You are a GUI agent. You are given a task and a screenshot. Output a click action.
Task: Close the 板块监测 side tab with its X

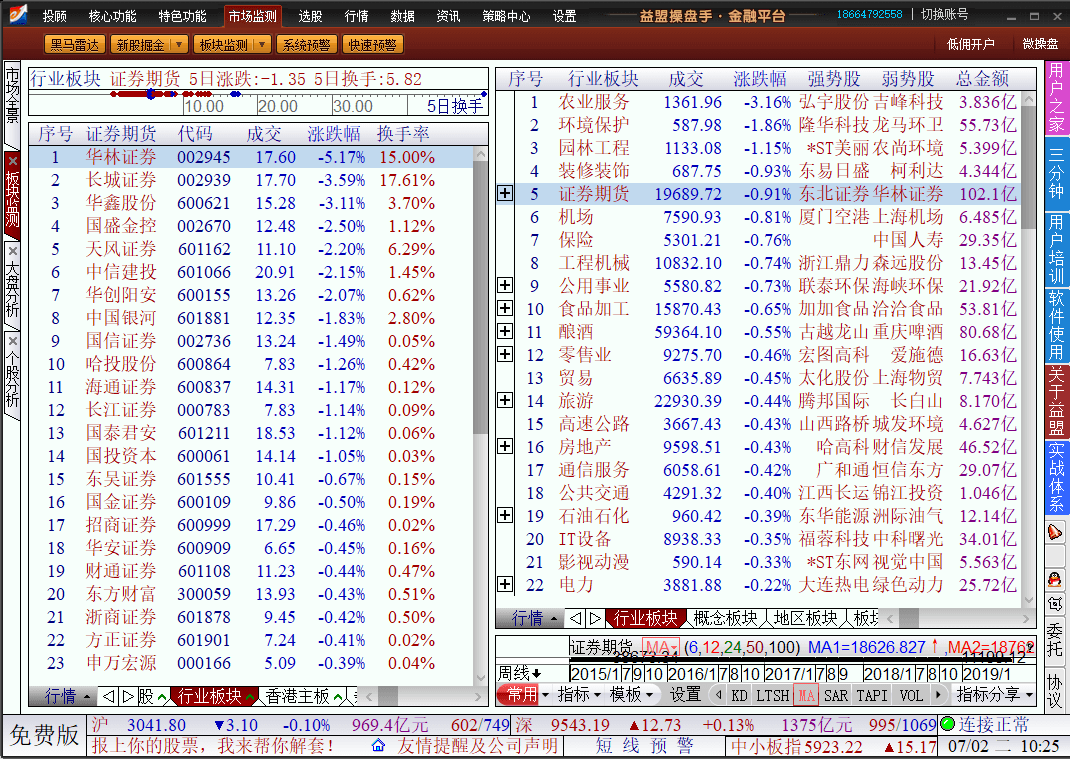point(12,161)
